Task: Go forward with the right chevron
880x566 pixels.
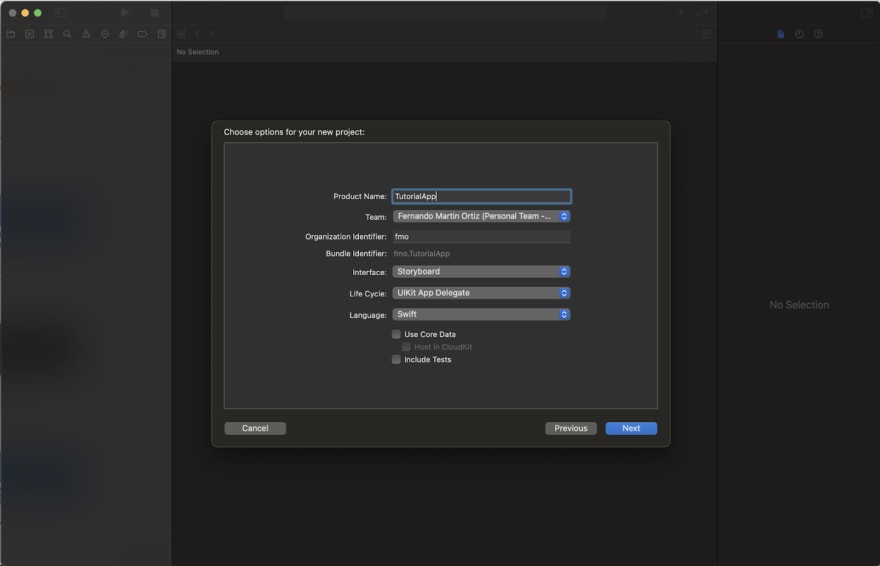Action: coord(212,34)
